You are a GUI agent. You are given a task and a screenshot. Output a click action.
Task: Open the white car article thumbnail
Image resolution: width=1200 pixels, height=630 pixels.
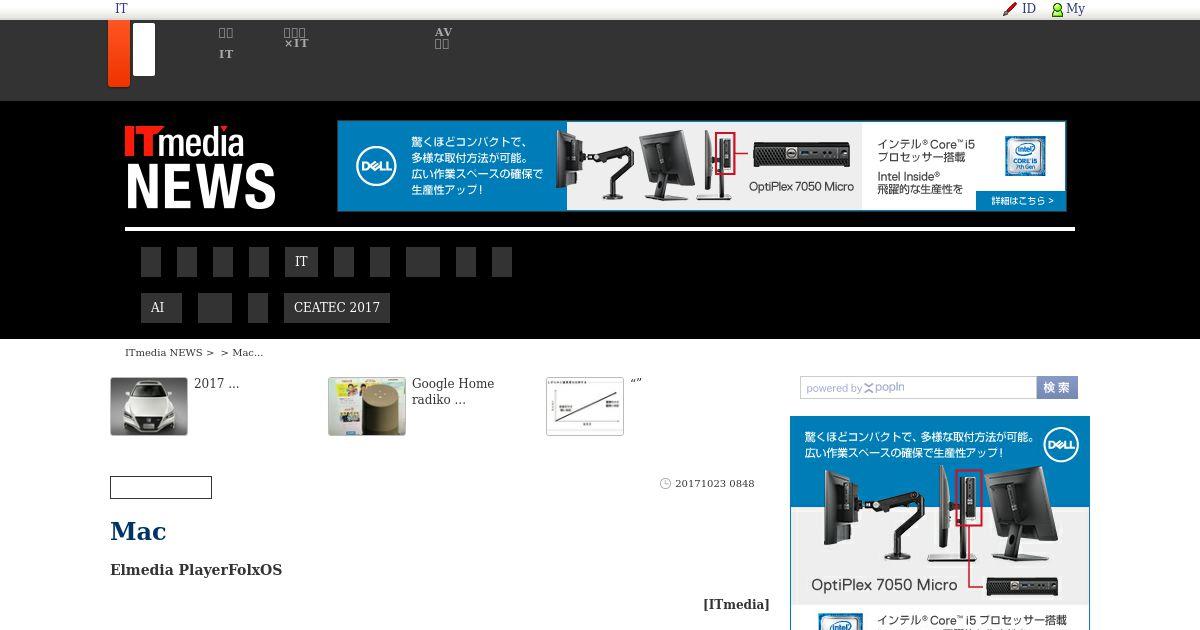(x=149, y=406)
